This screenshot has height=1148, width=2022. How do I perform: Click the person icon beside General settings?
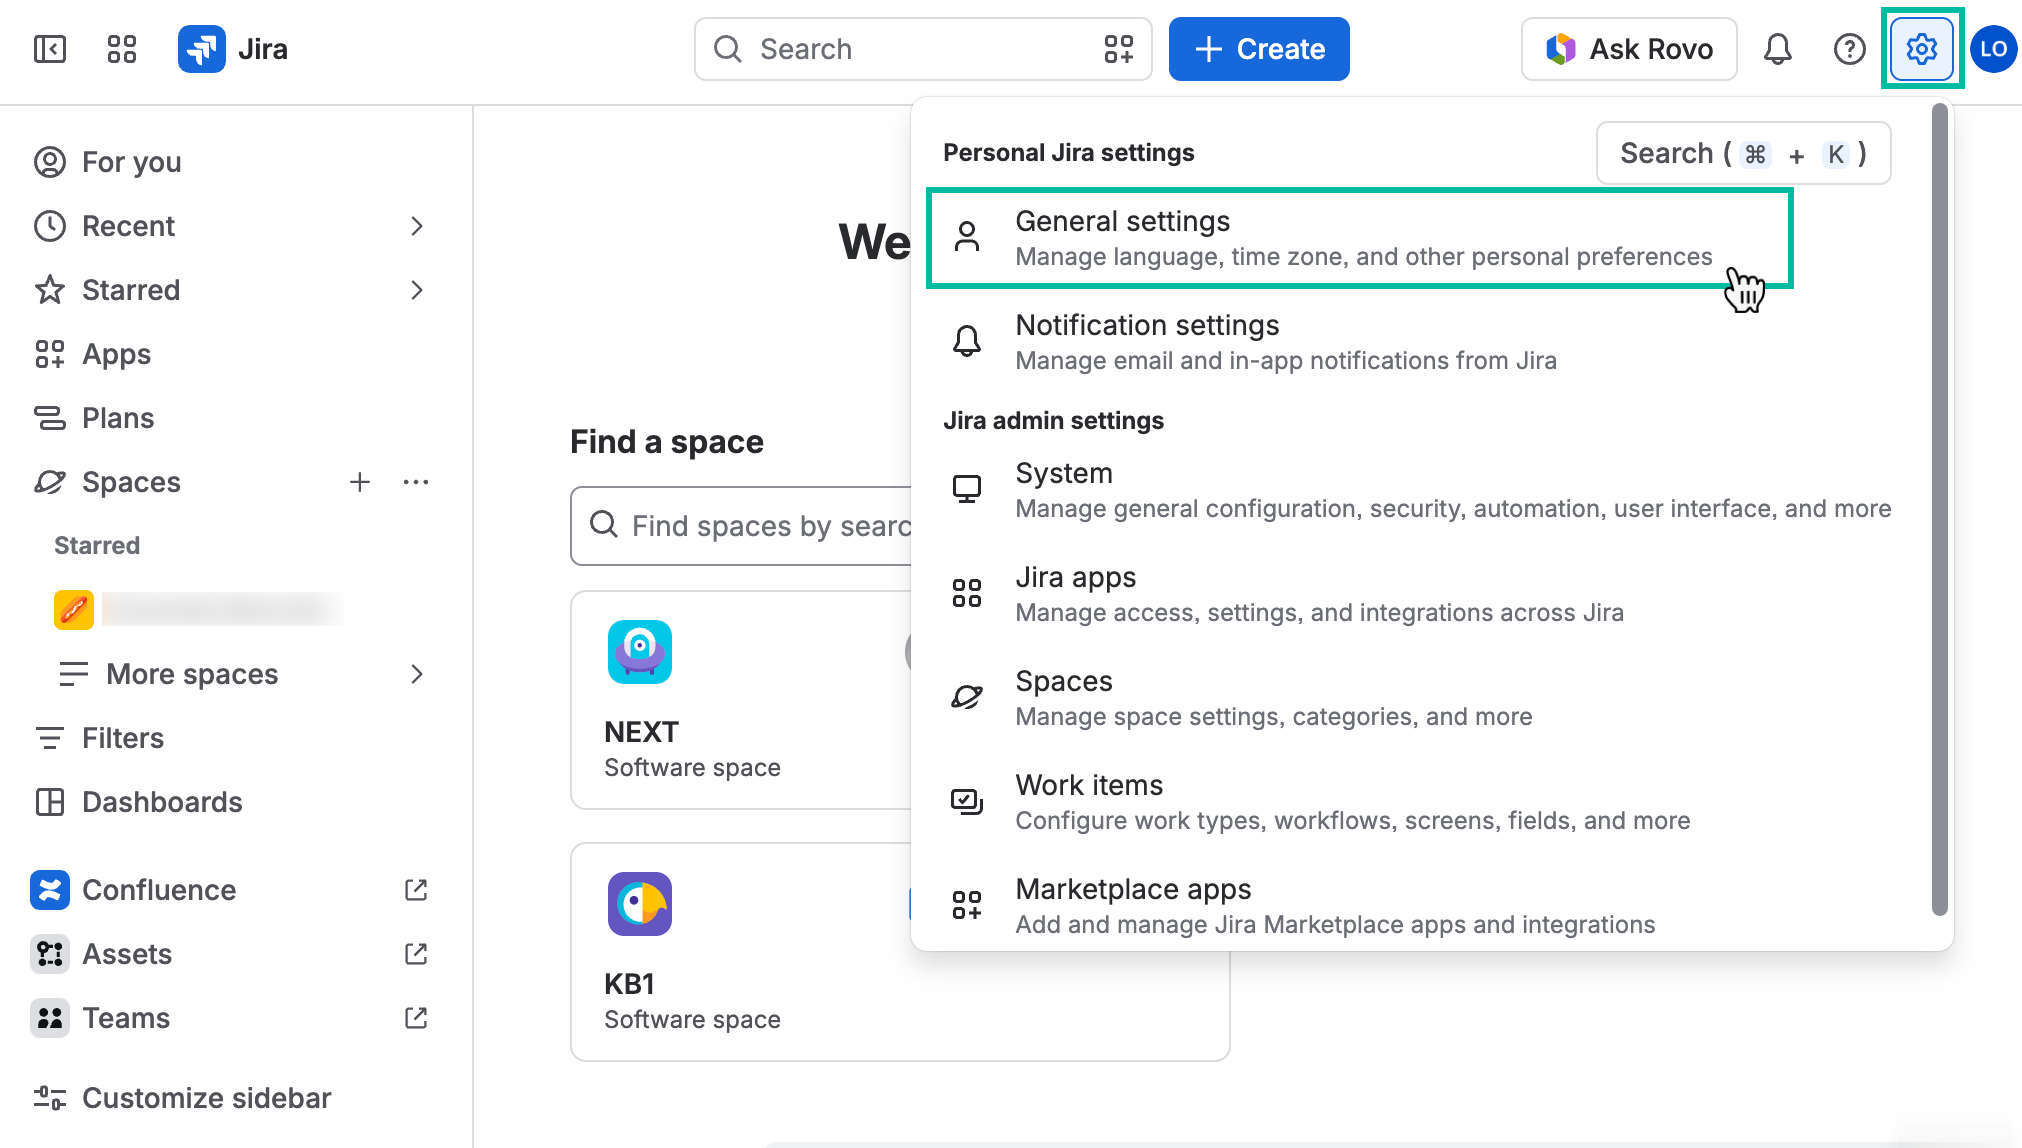coord(967,237)
